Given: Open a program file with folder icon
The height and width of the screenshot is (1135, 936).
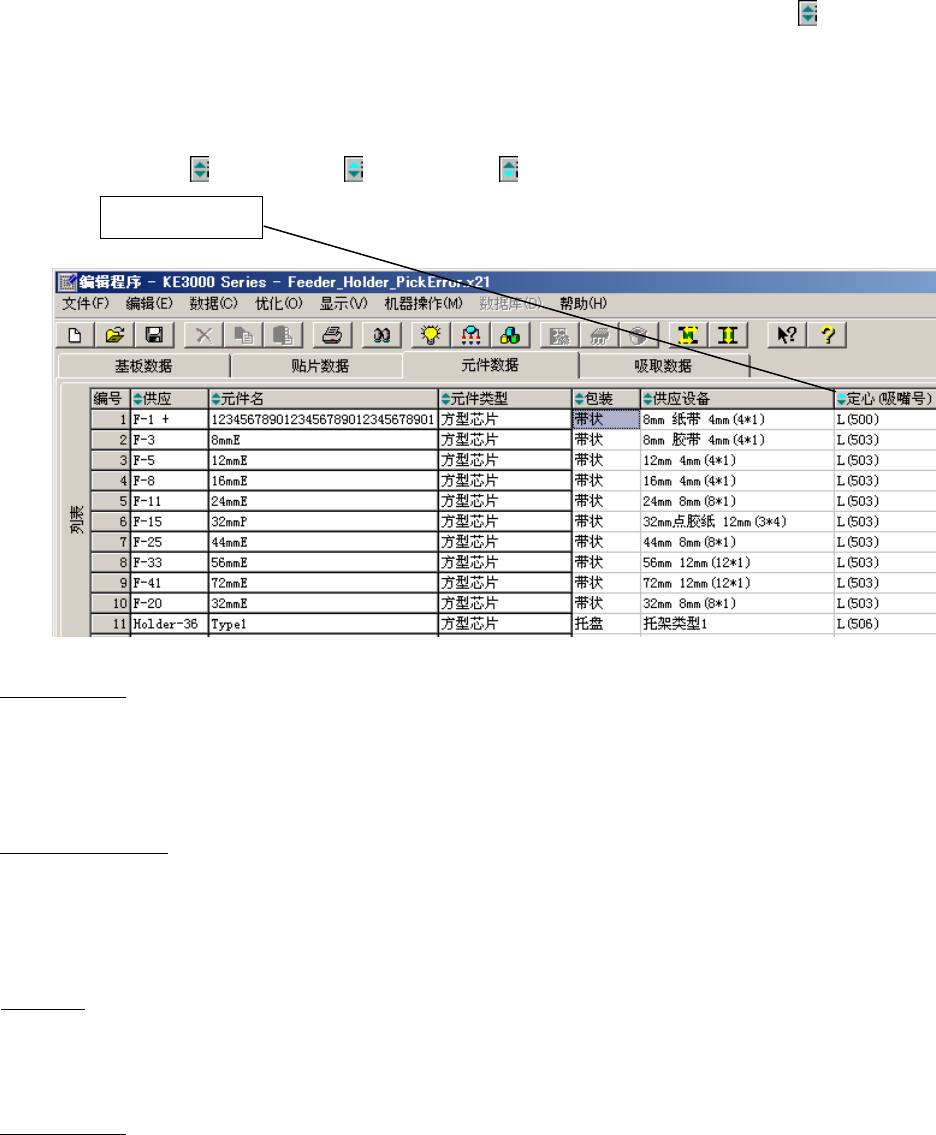Looking at the screenshot, I should click(114, 335).
